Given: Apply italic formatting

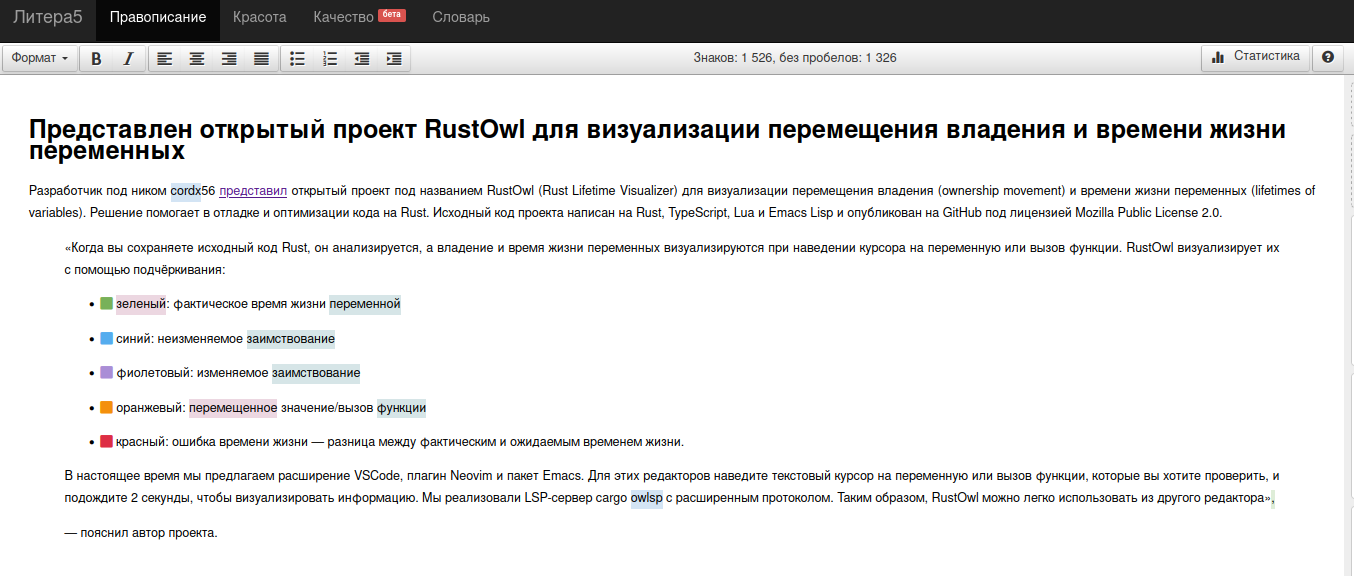Looking at the screenshot, I should click(x=127, y=58).
